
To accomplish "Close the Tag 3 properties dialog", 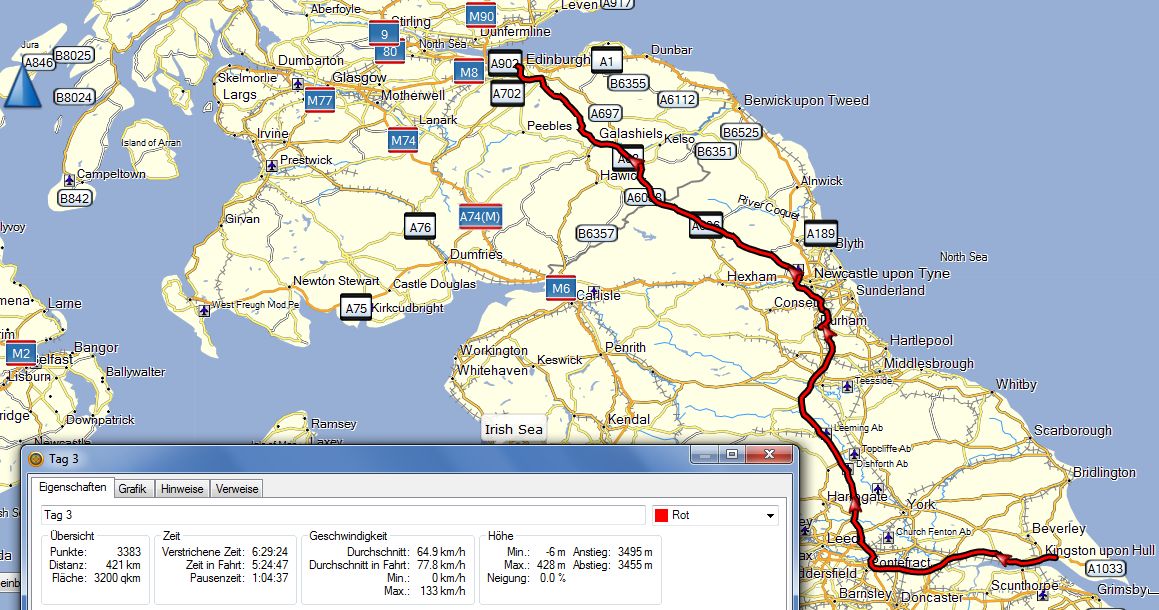I will pos(770,455).
